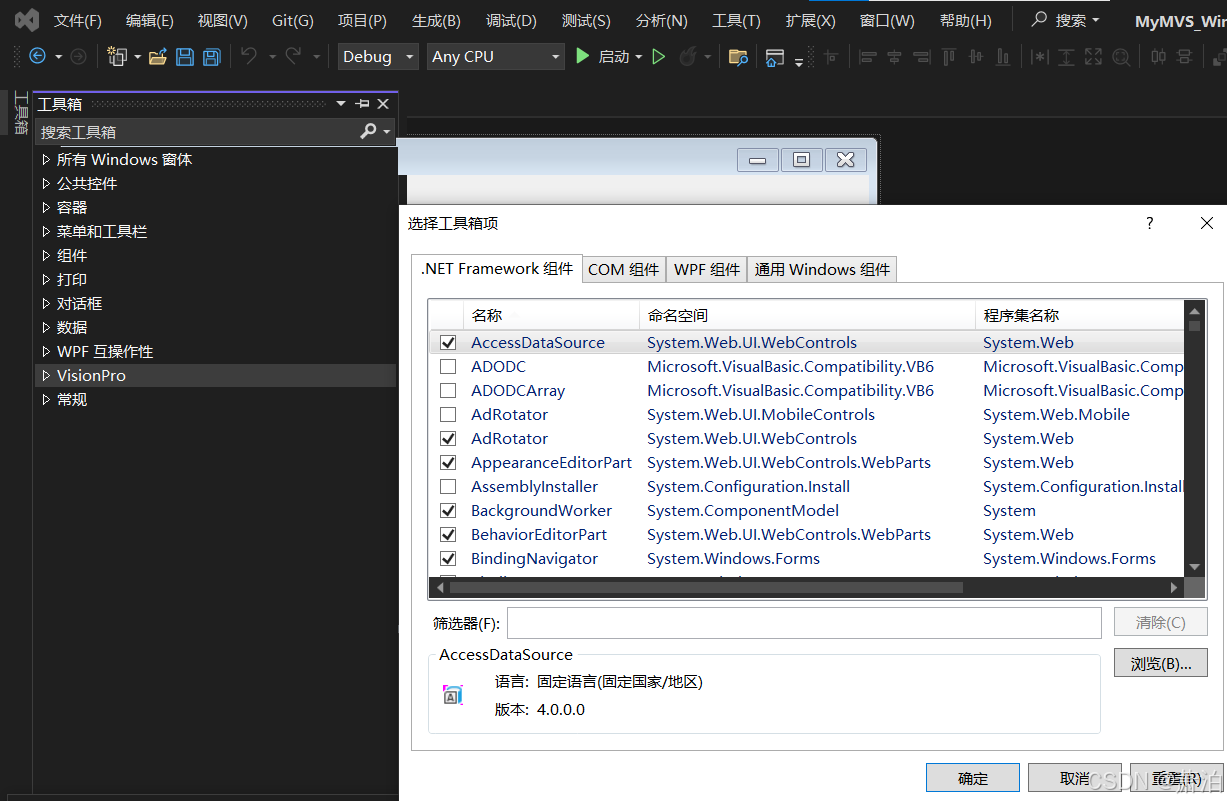The image size is (1227, 801).
Task: Open the 工具(T) menu
Action: click(x=736, y=20)
